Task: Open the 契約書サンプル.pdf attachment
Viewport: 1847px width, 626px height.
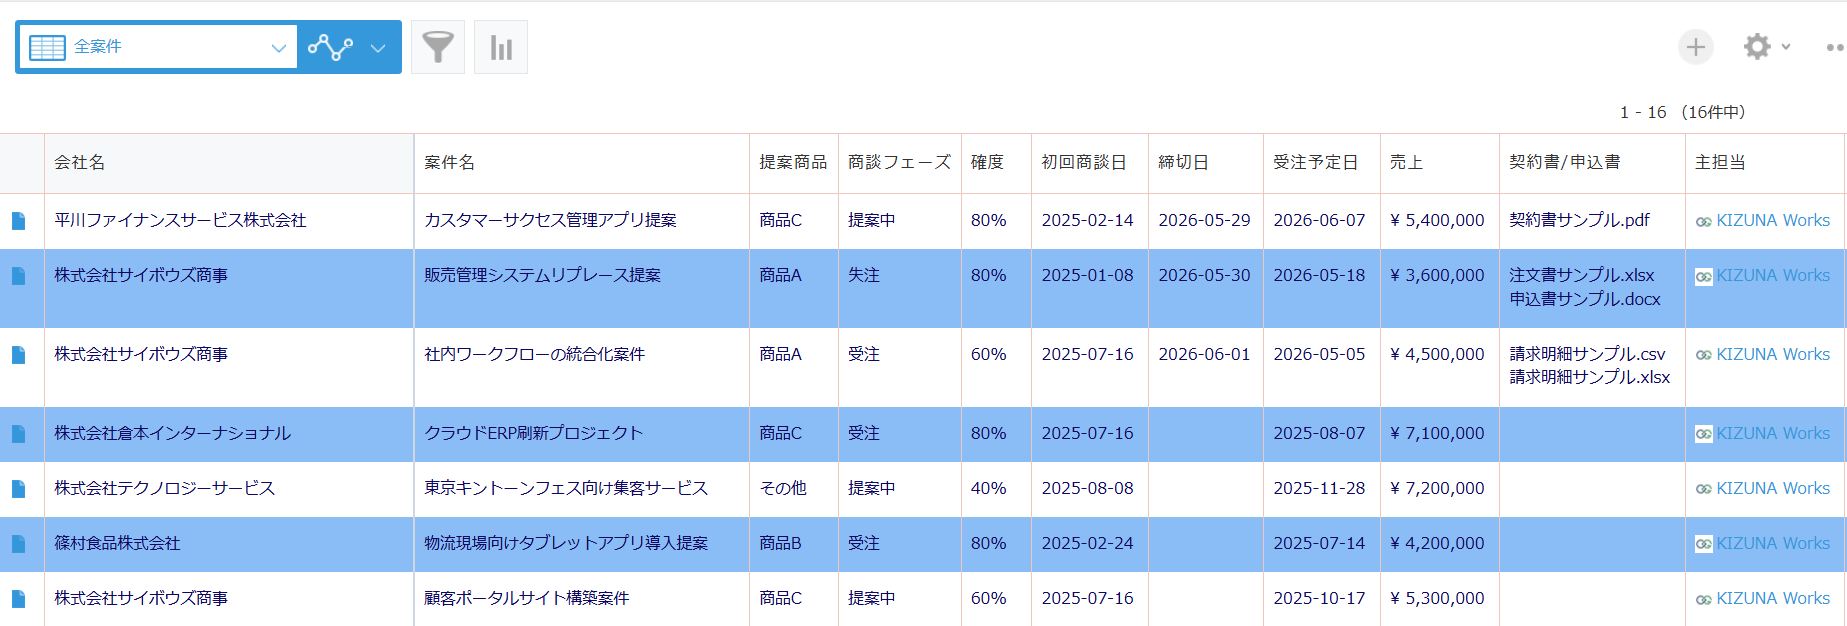Action: coord(1579,220)
